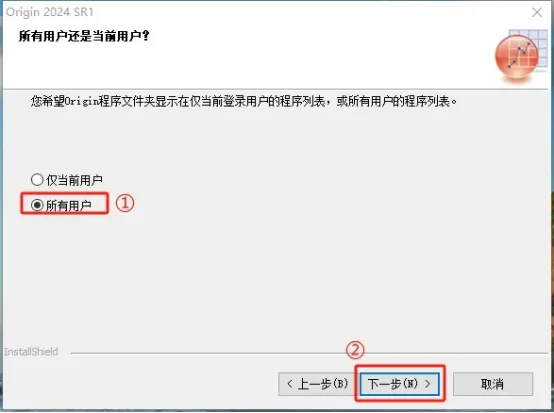Cancel the installation with 取消
Screen dimensions: 554x413
click(x=493, y=384)
